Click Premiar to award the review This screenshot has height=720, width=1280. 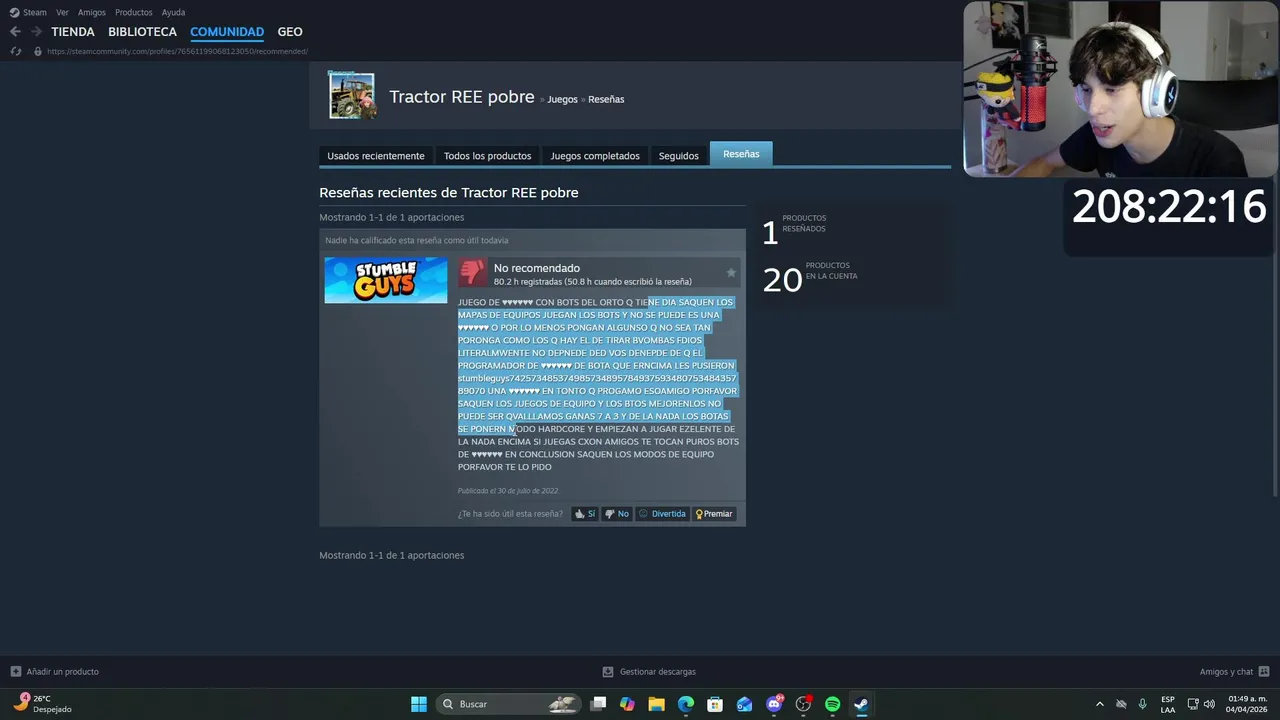tap(714, 514)
